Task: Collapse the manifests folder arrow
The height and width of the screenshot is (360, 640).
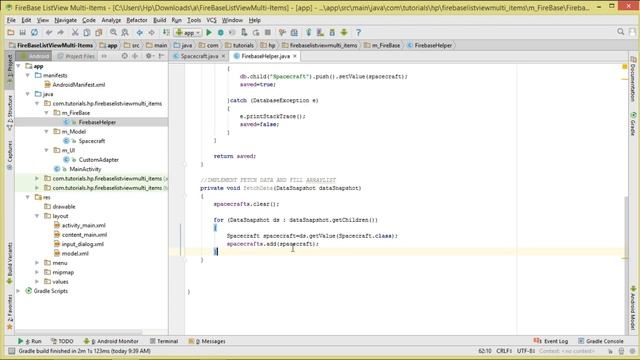Action: 28,75
